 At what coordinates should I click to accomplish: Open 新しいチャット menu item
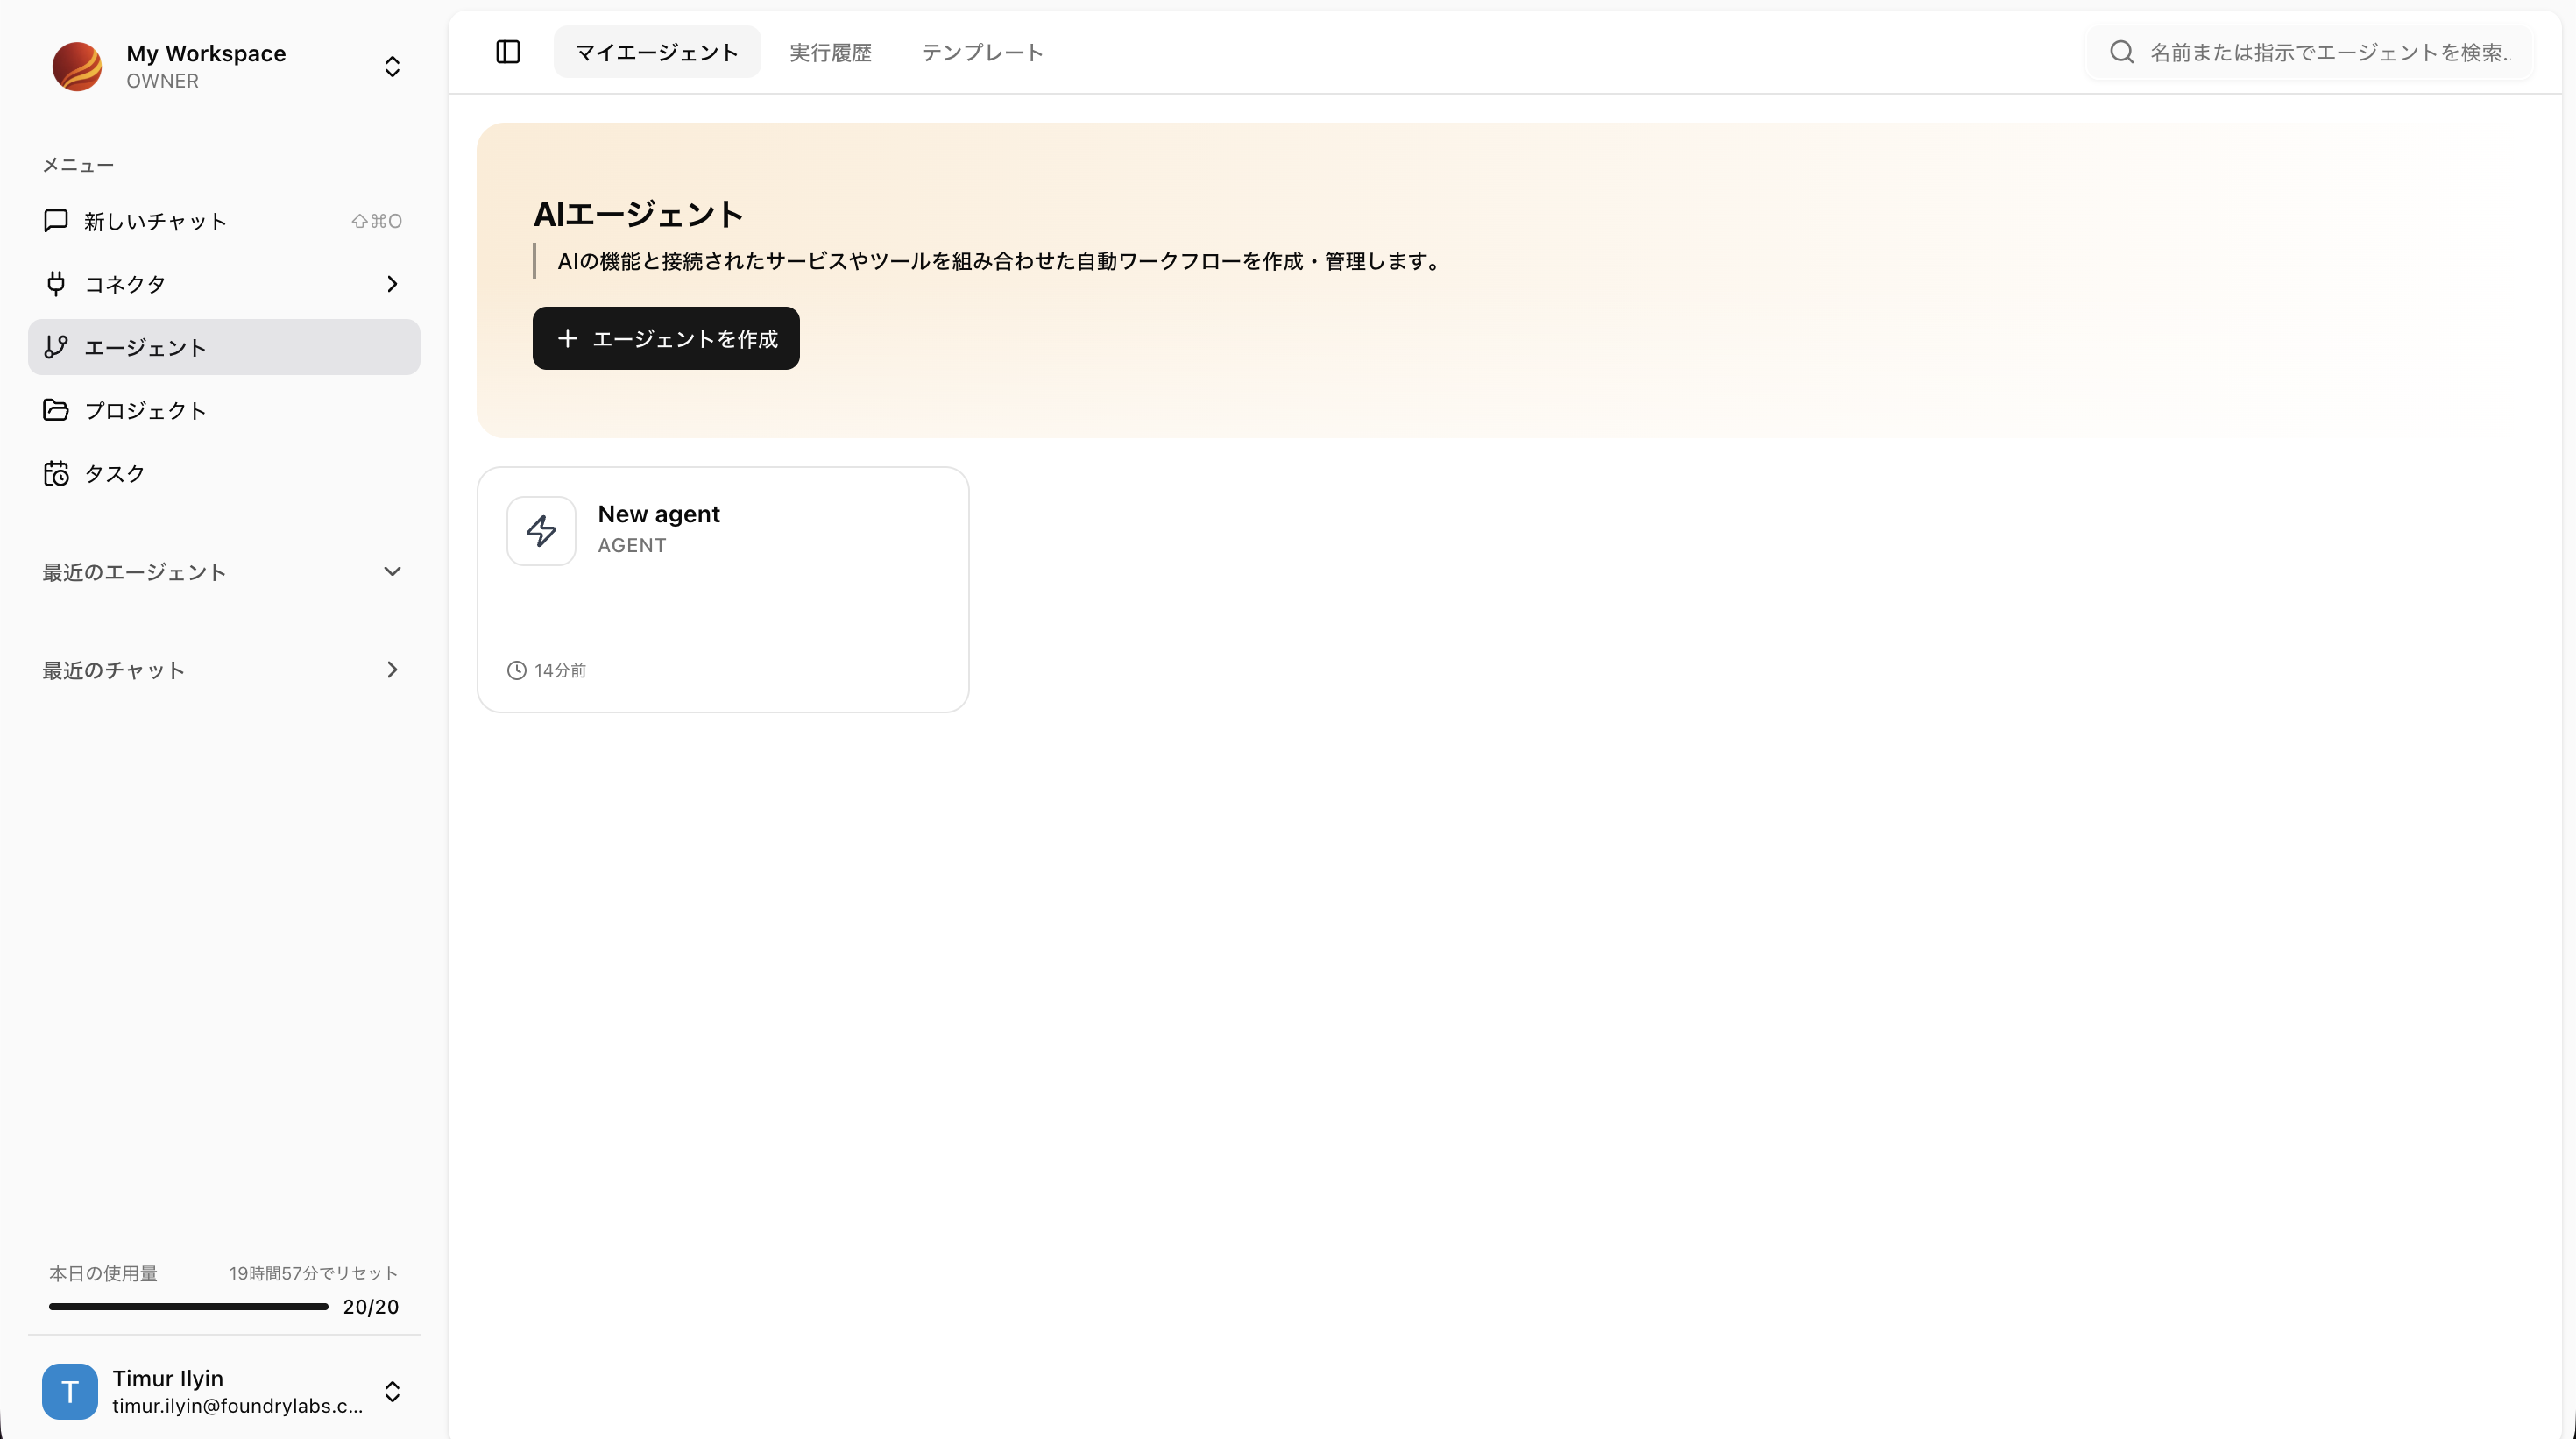point(224,221)
